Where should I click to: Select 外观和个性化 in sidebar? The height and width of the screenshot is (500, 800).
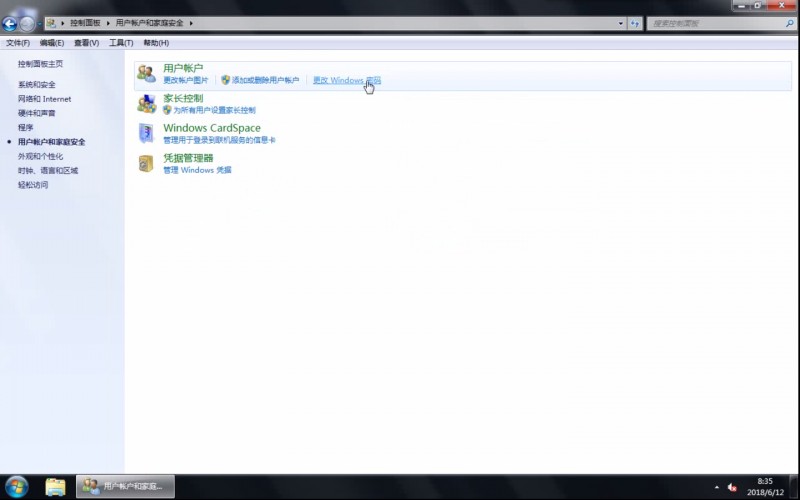pos(40,156)
